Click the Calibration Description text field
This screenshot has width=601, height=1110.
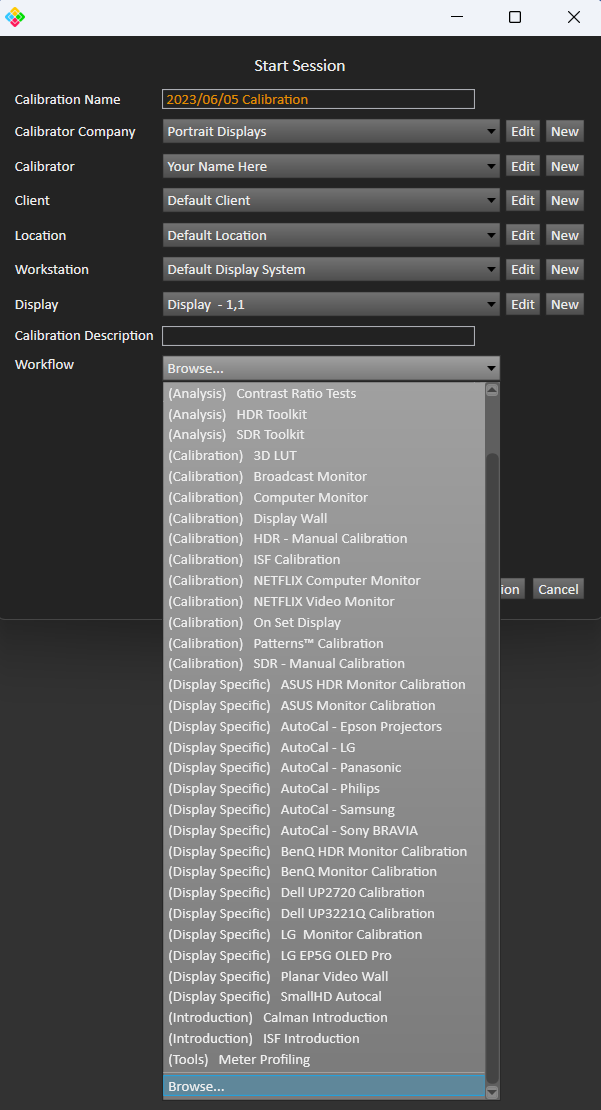pos(318,336)
